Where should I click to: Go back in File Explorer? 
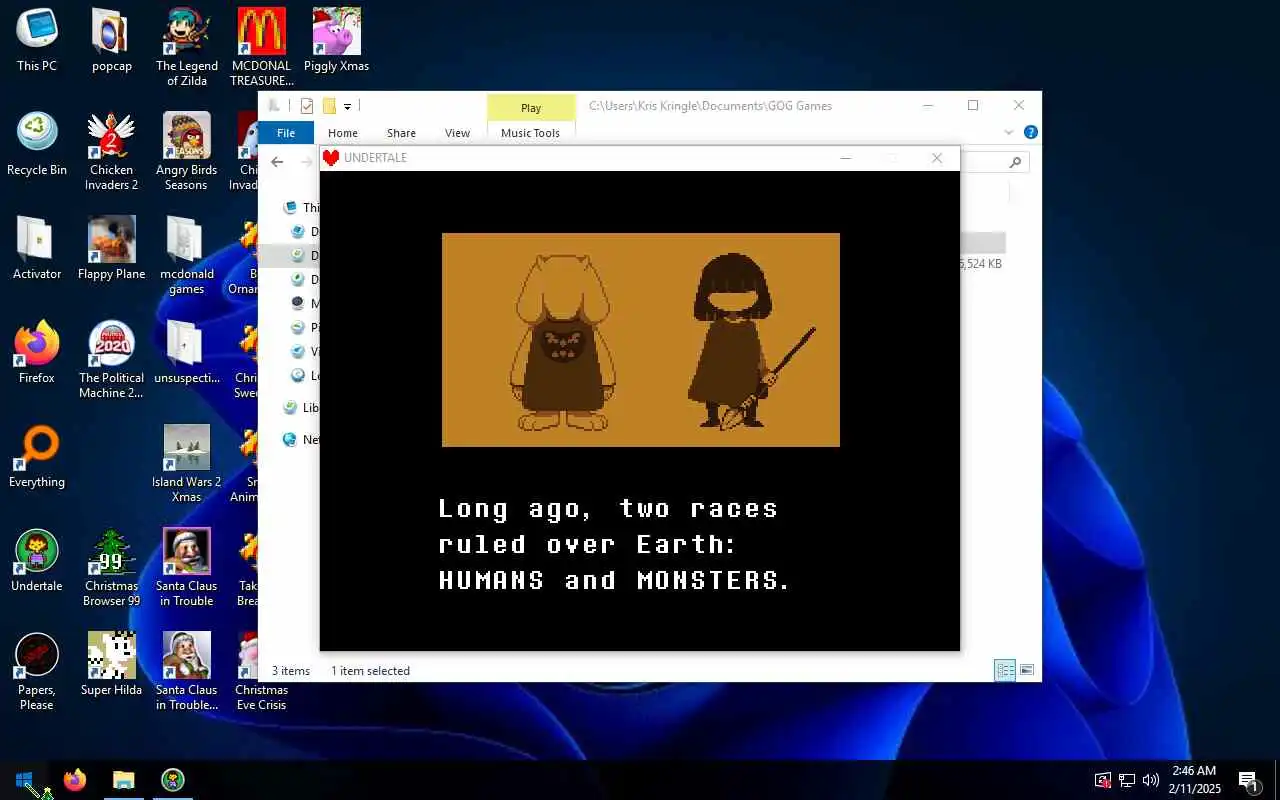click(x=277, y=162)
